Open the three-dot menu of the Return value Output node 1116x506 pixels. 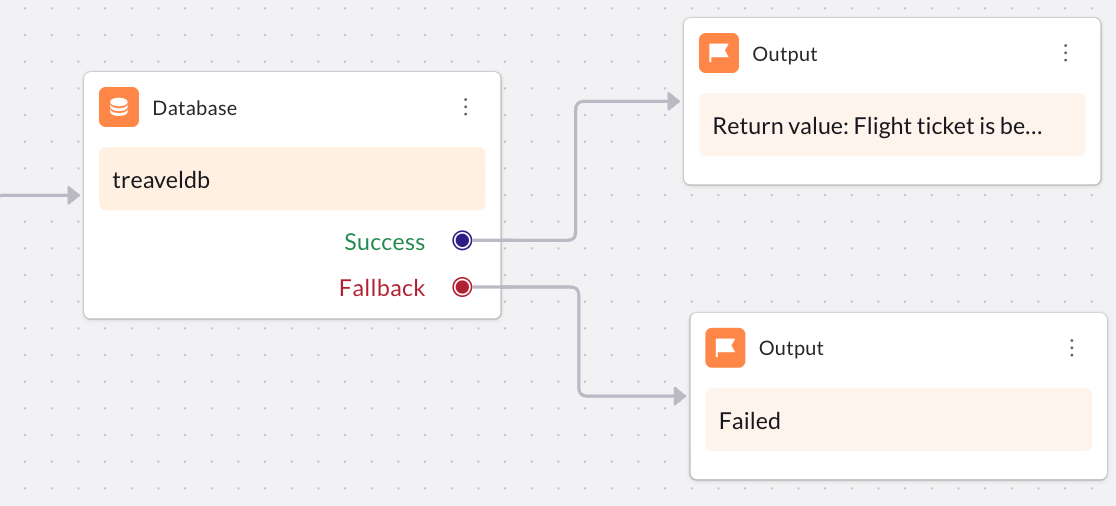1065,54
